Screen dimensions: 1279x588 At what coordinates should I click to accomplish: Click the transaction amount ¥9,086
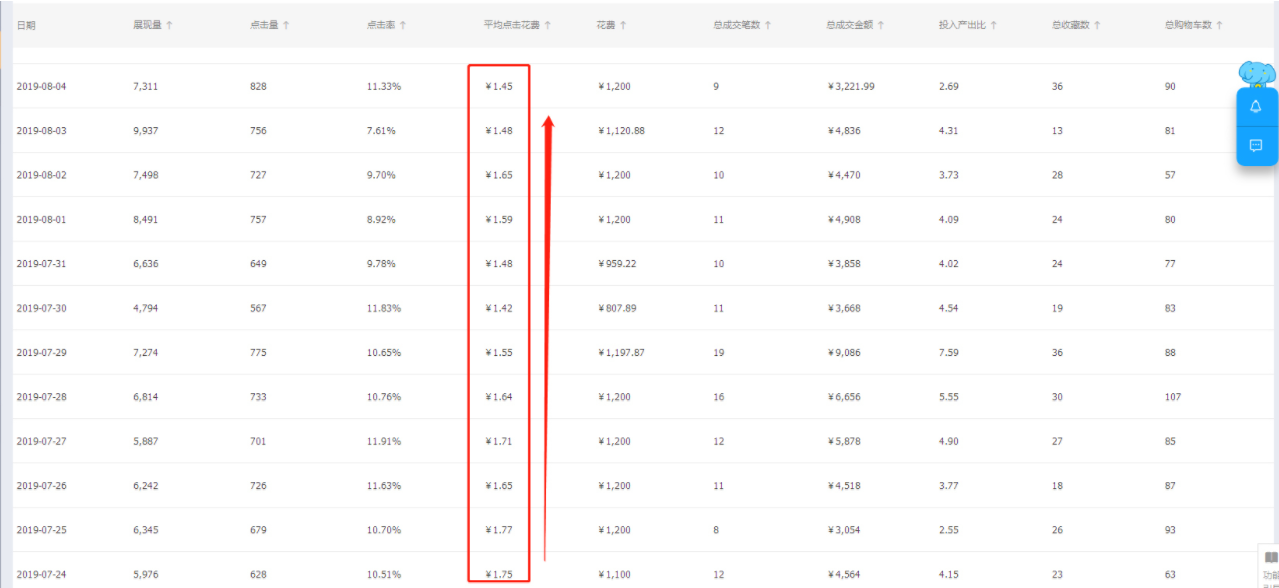(844, 353)
